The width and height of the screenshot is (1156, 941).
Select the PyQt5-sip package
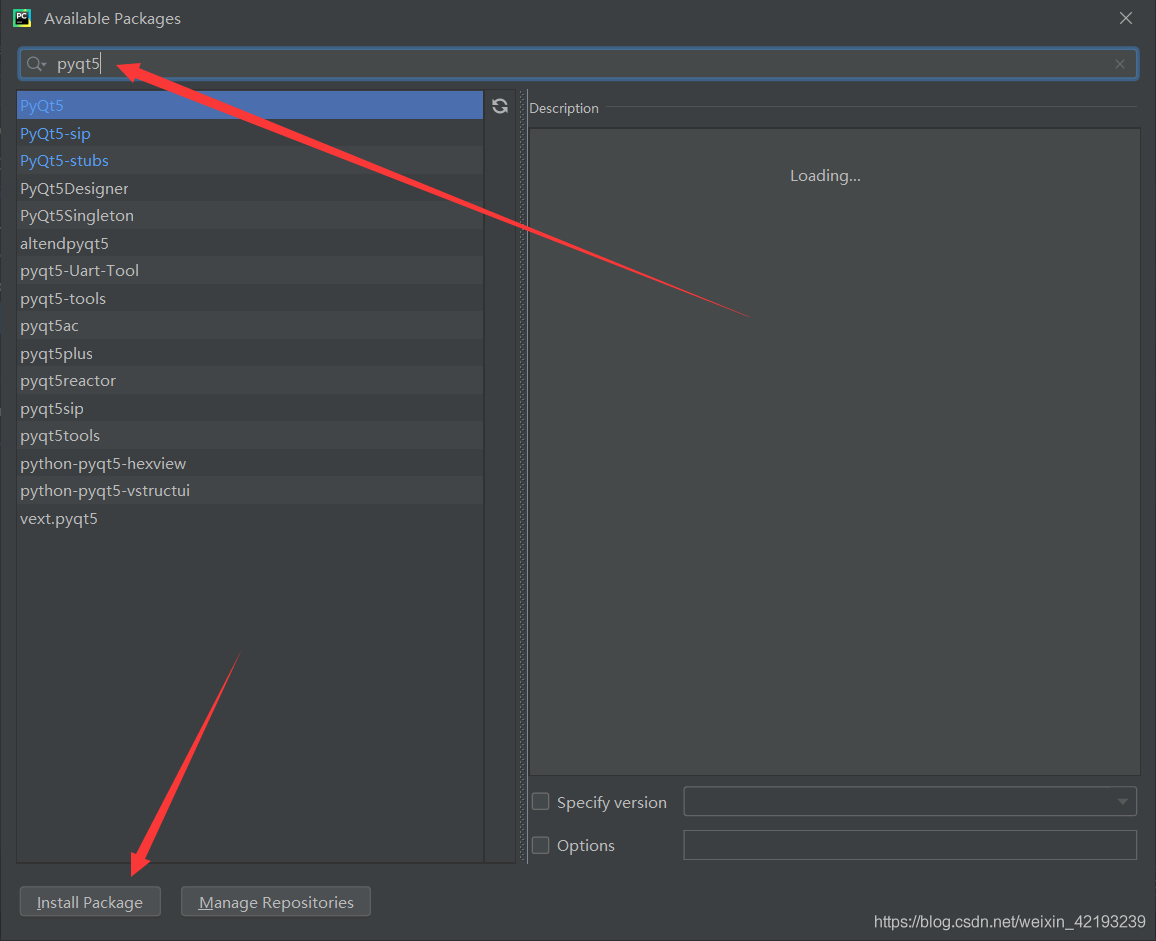250,133
